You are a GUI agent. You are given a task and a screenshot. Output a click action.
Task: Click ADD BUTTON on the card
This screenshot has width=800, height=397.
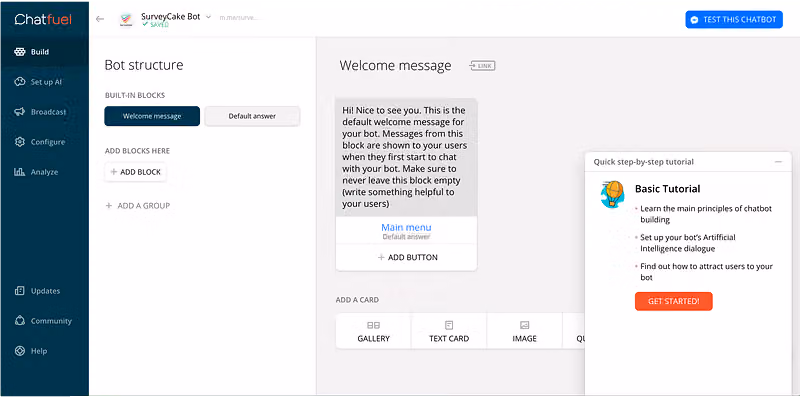(x=406, y=258)
